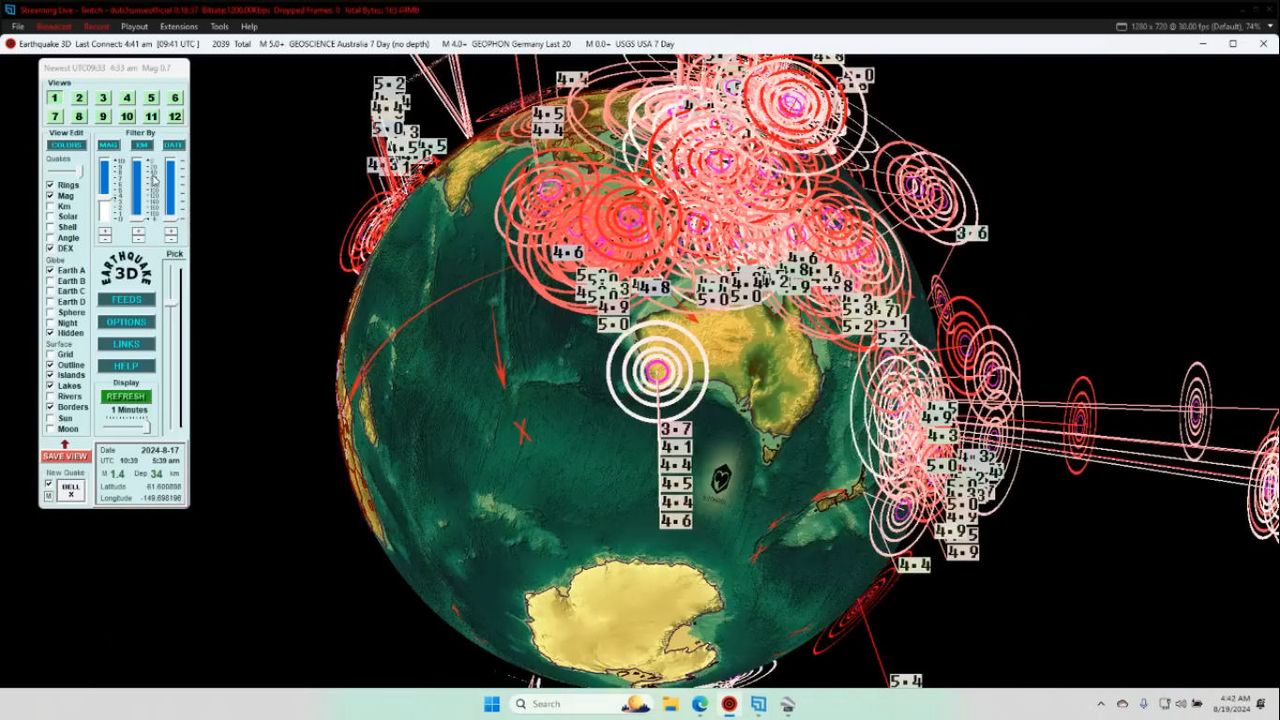Click the Windows Start button
This screenshot has width=1280, height=720.
[492, 704]
